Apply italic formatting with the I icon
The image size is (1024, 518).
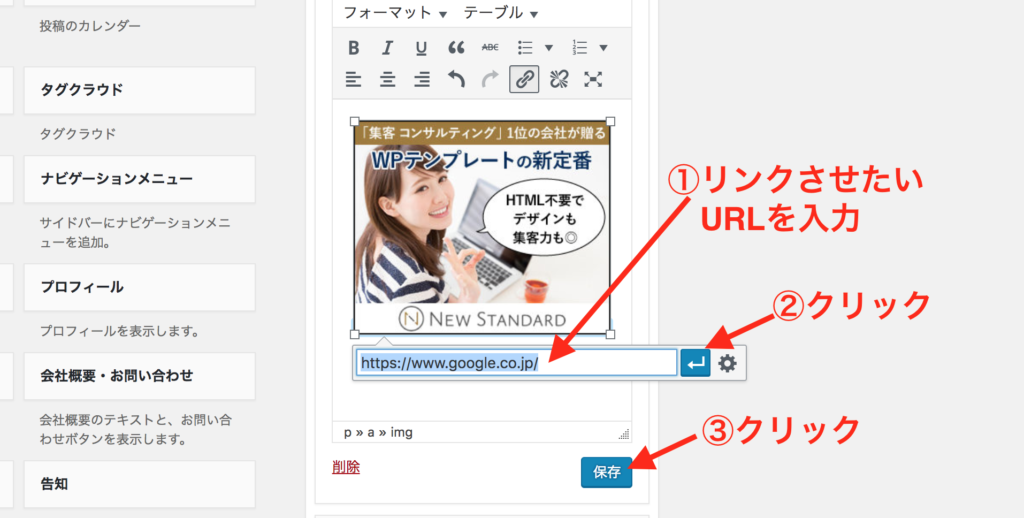point(388,47)
